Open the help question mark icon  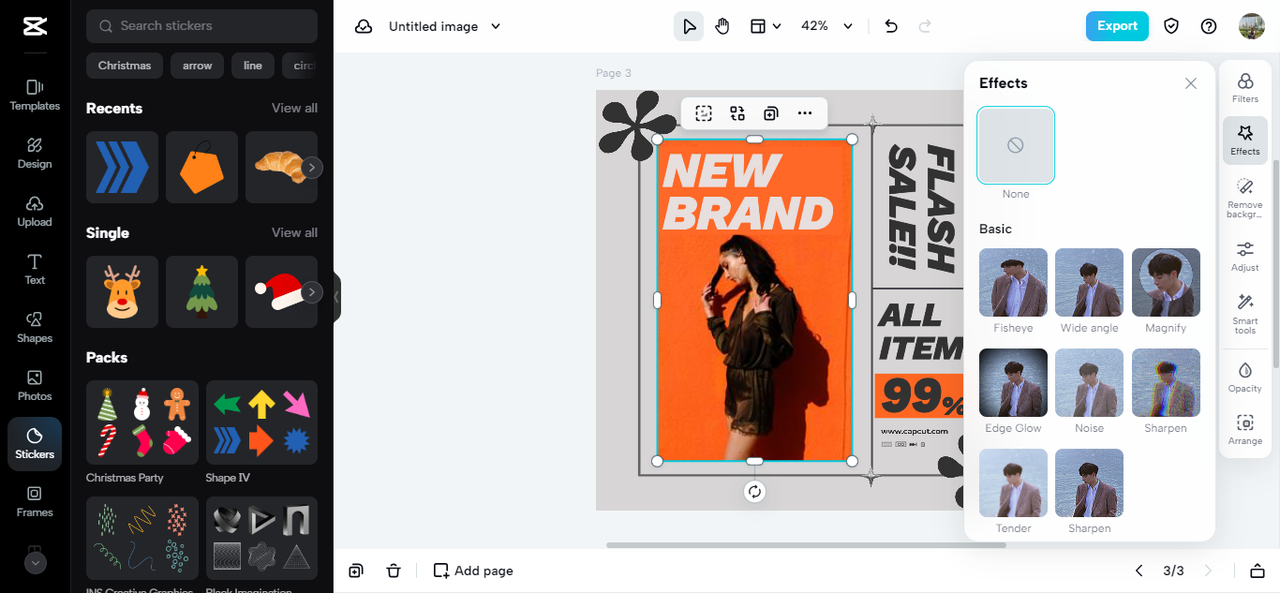point(1209,27)
